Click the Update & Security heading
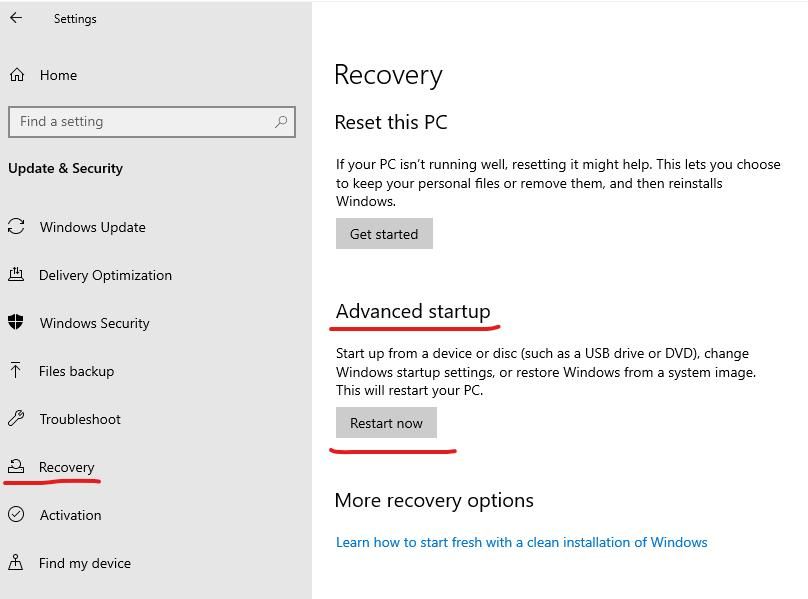The width and height of the screenshot is (808, 599). click(65, 168)
